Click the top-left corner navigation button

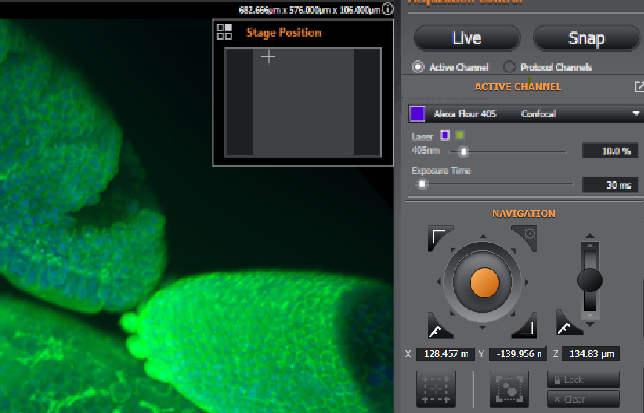438,237
